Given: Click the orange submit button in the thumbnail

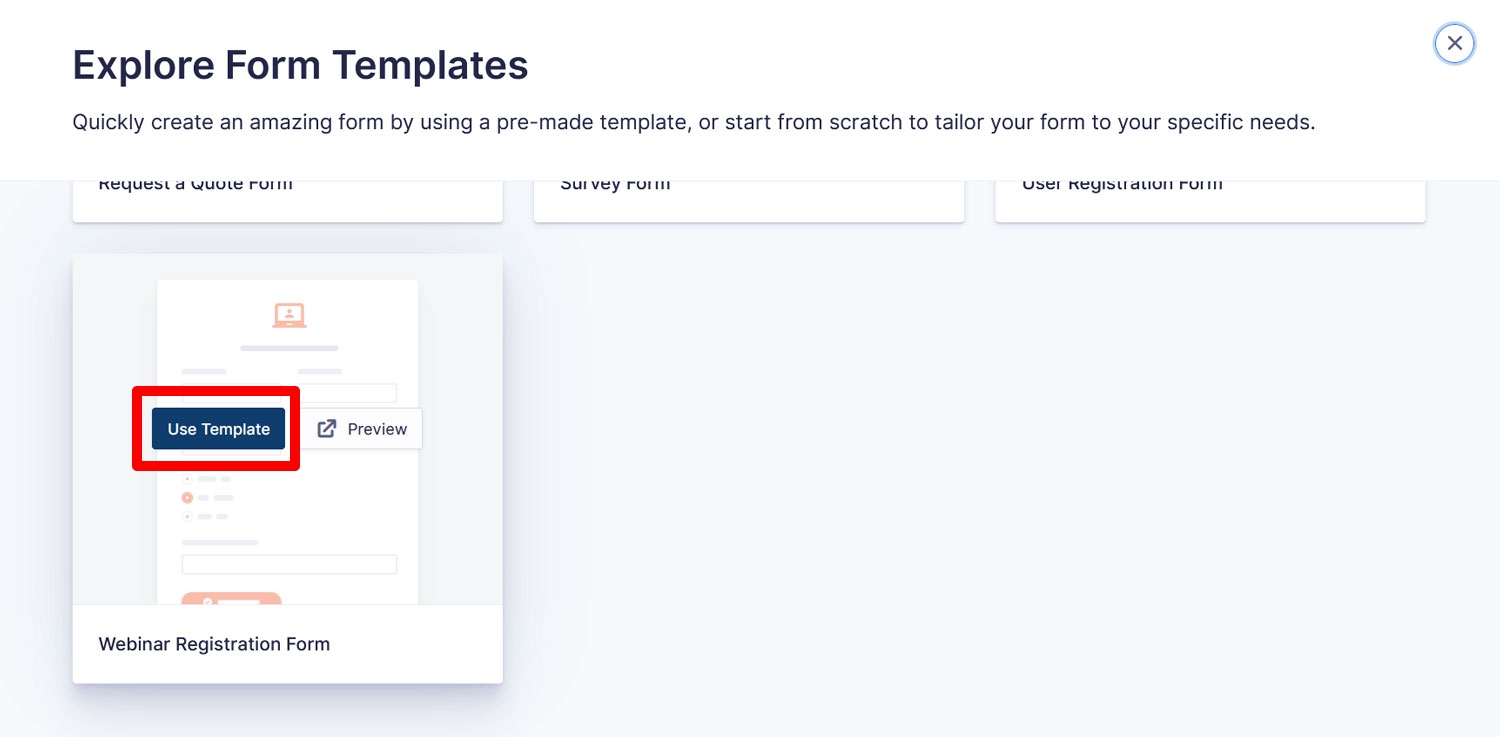Looking at the screenshot, I should pos(231,598).
